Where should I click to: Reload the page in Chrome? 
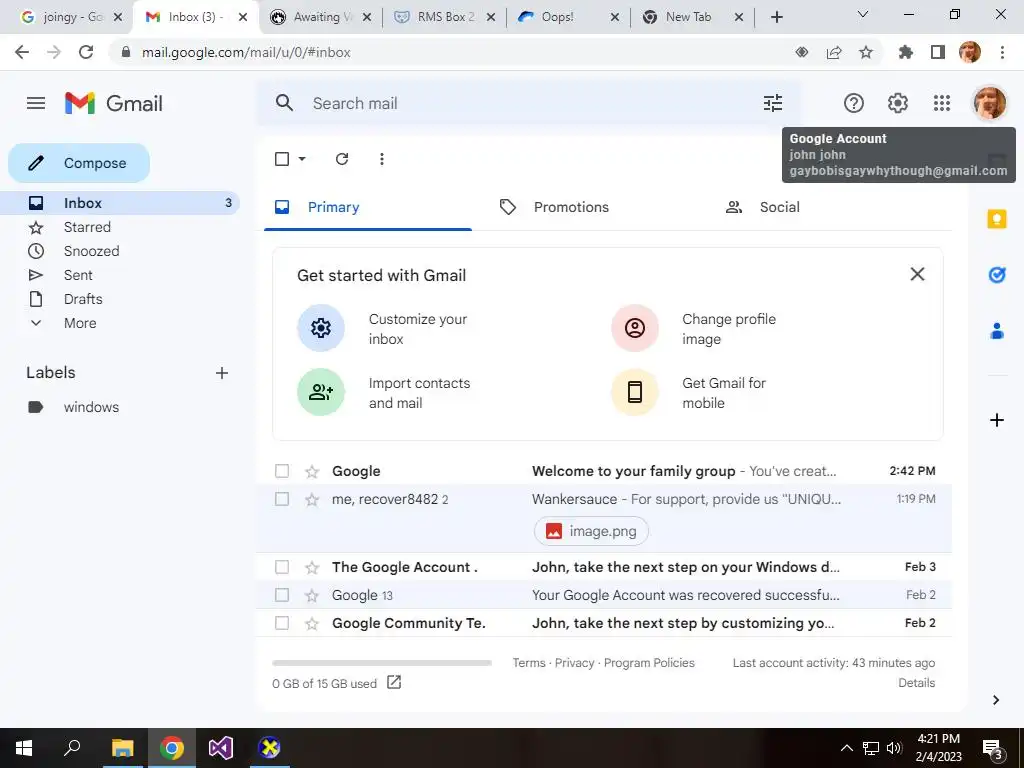pyautogui.click(x=86, y=52)
